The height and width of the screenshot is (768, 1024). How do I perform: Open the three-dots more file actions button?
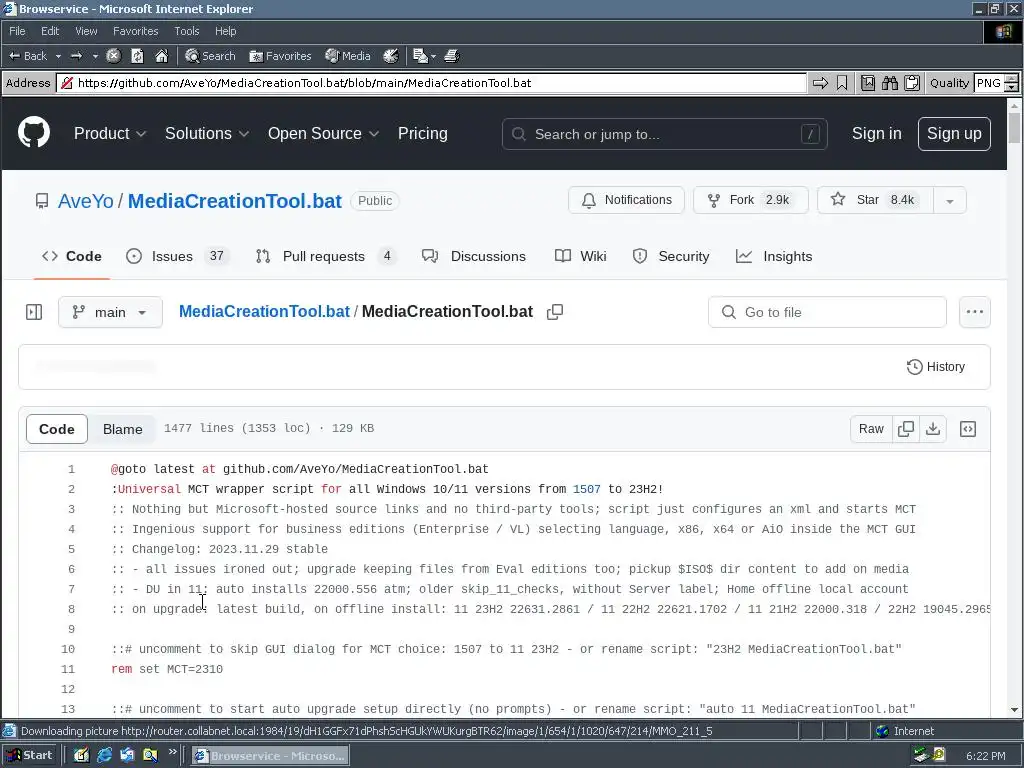974,312
